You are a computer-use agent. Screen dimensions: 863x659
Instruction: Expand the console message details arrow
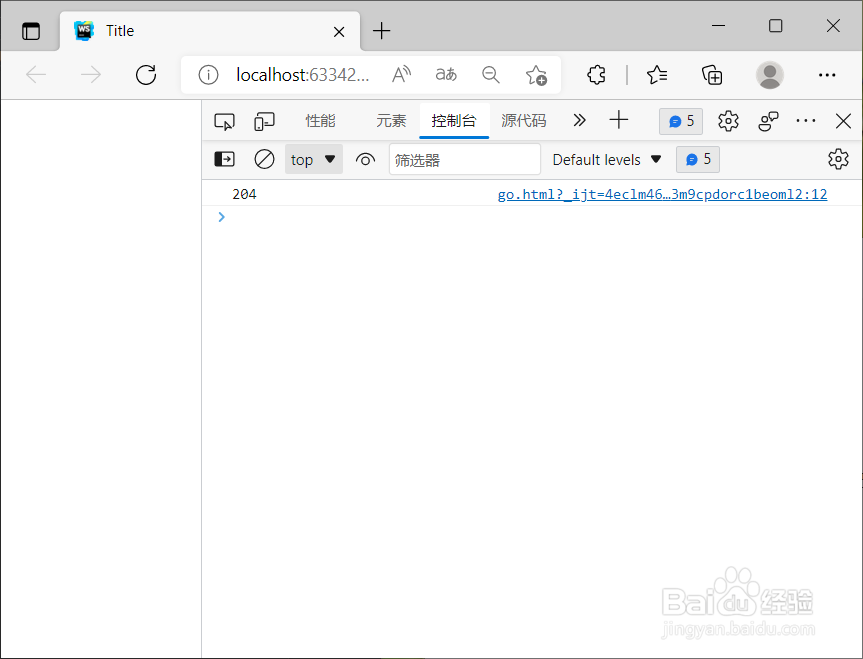point(221,217)
